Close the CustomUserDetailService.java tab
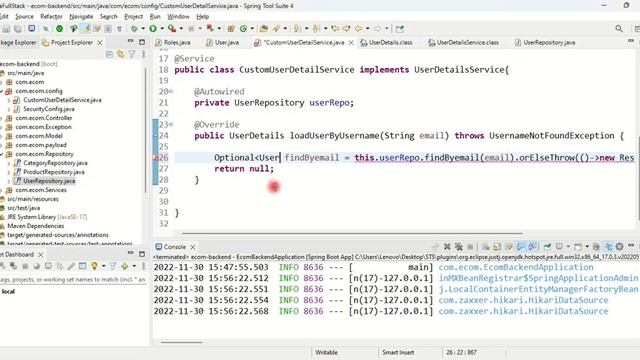Screen dimensions: 640x360 point(351,43)
